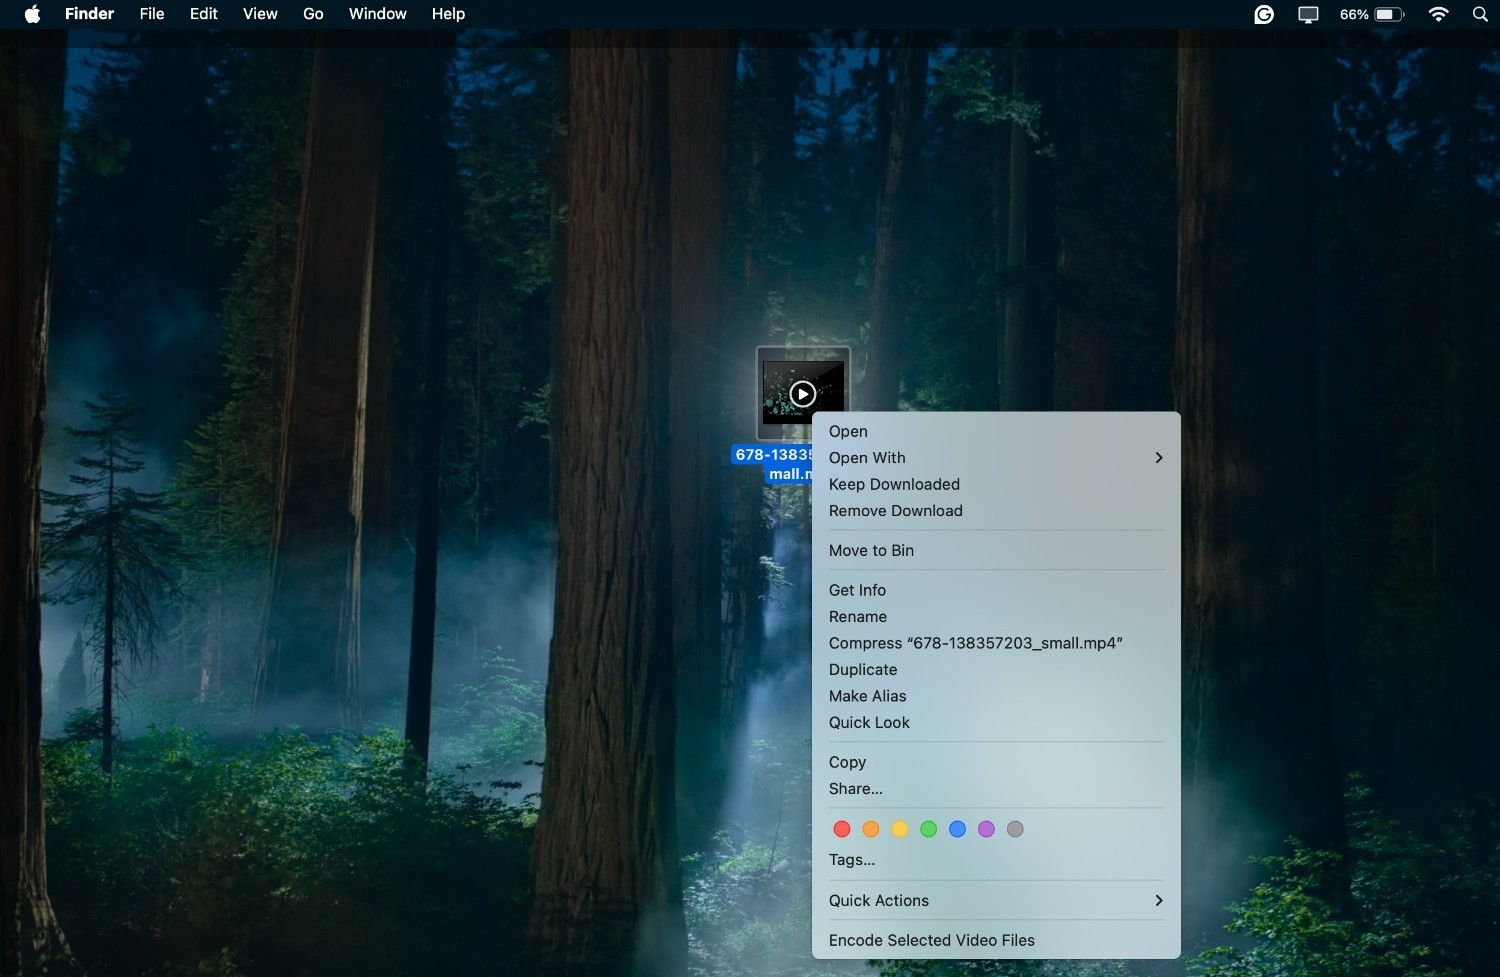The height and width of the screenshot is (977, 1500).
Task: Click the Open With chevron arrow
Action: (1159, 458)
